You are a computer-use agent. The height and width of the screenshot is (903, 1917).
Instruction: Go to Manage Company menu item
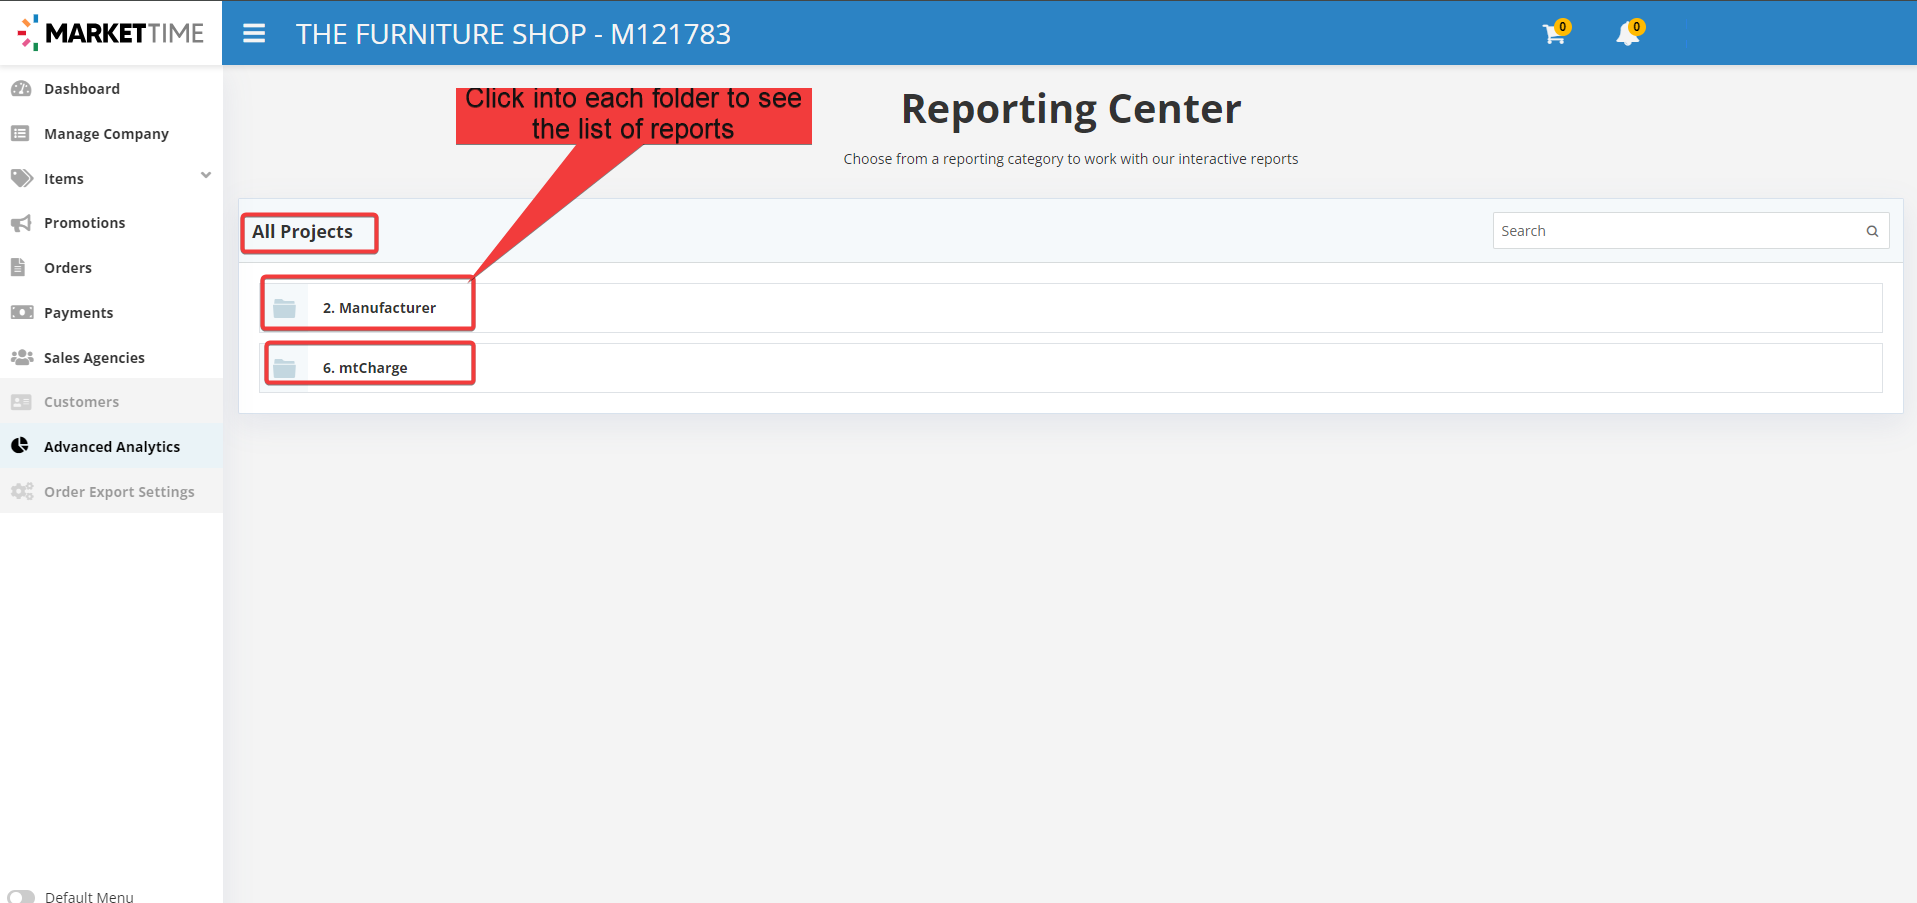click(106, 134)
